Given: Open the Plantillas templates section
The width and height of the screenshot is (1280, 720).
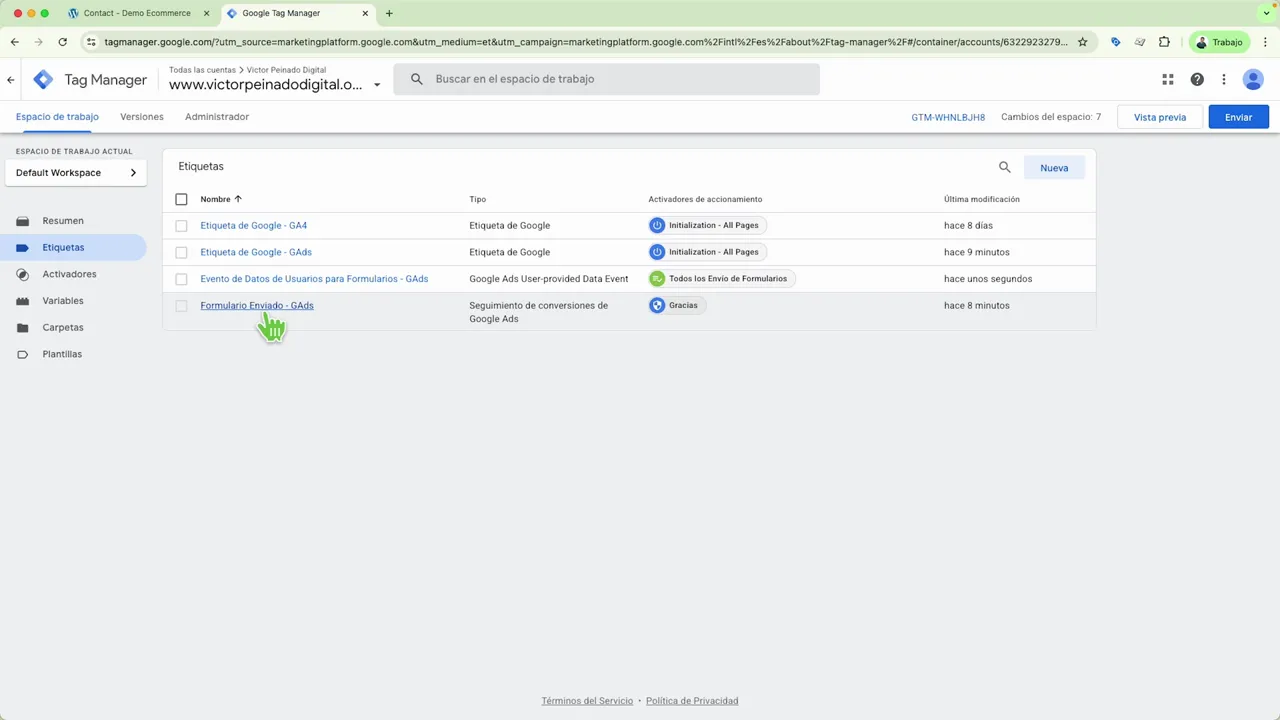Looking at the screenshot, I should tap(61, 354).
